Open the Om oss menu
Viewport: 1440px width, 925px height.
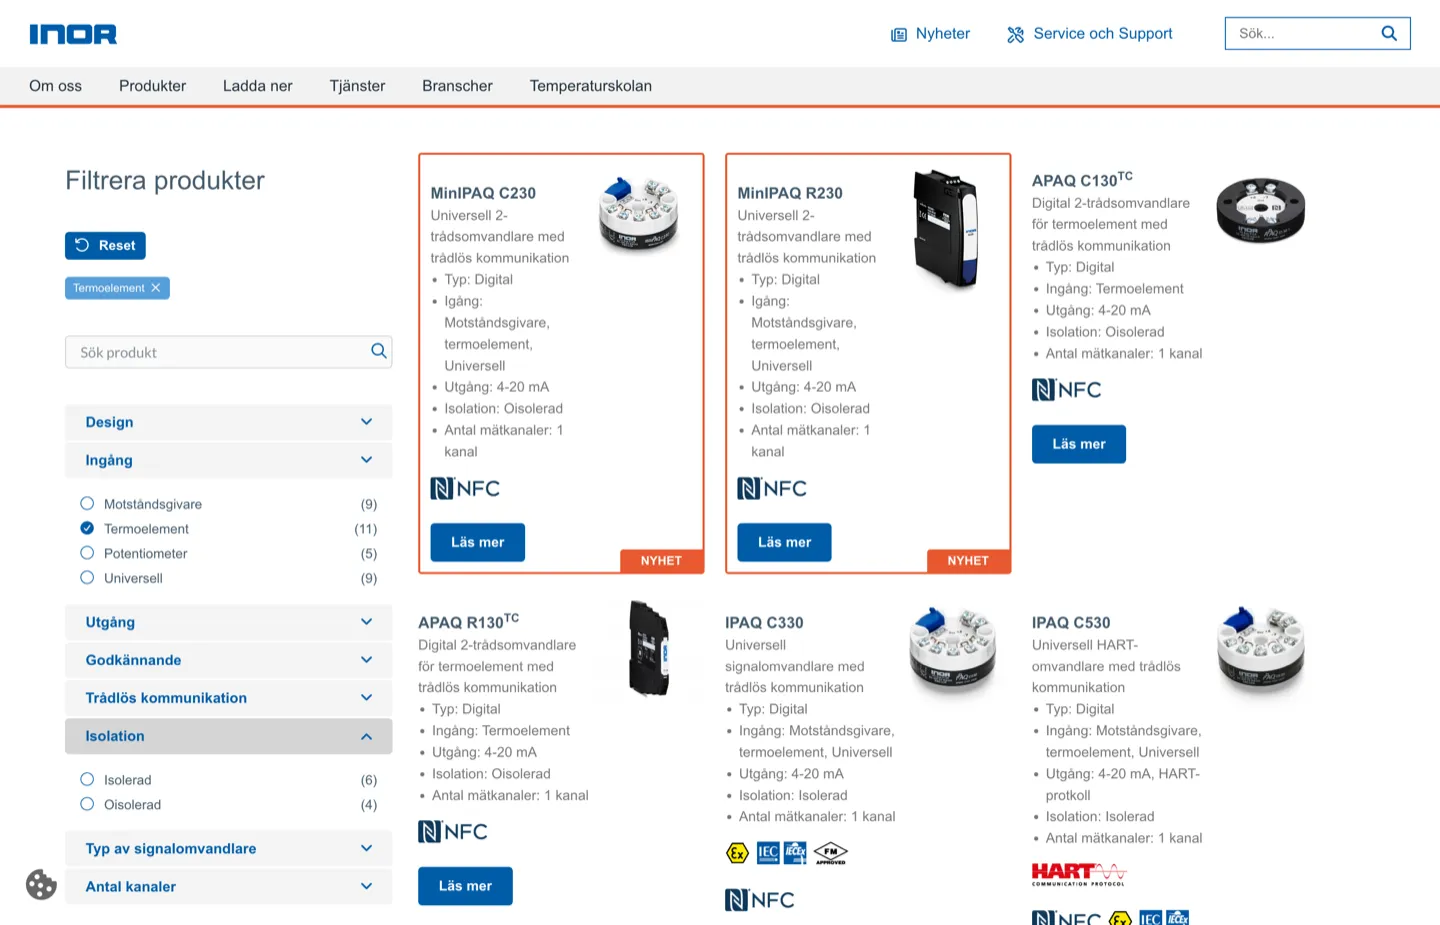[x=56, y=86]
